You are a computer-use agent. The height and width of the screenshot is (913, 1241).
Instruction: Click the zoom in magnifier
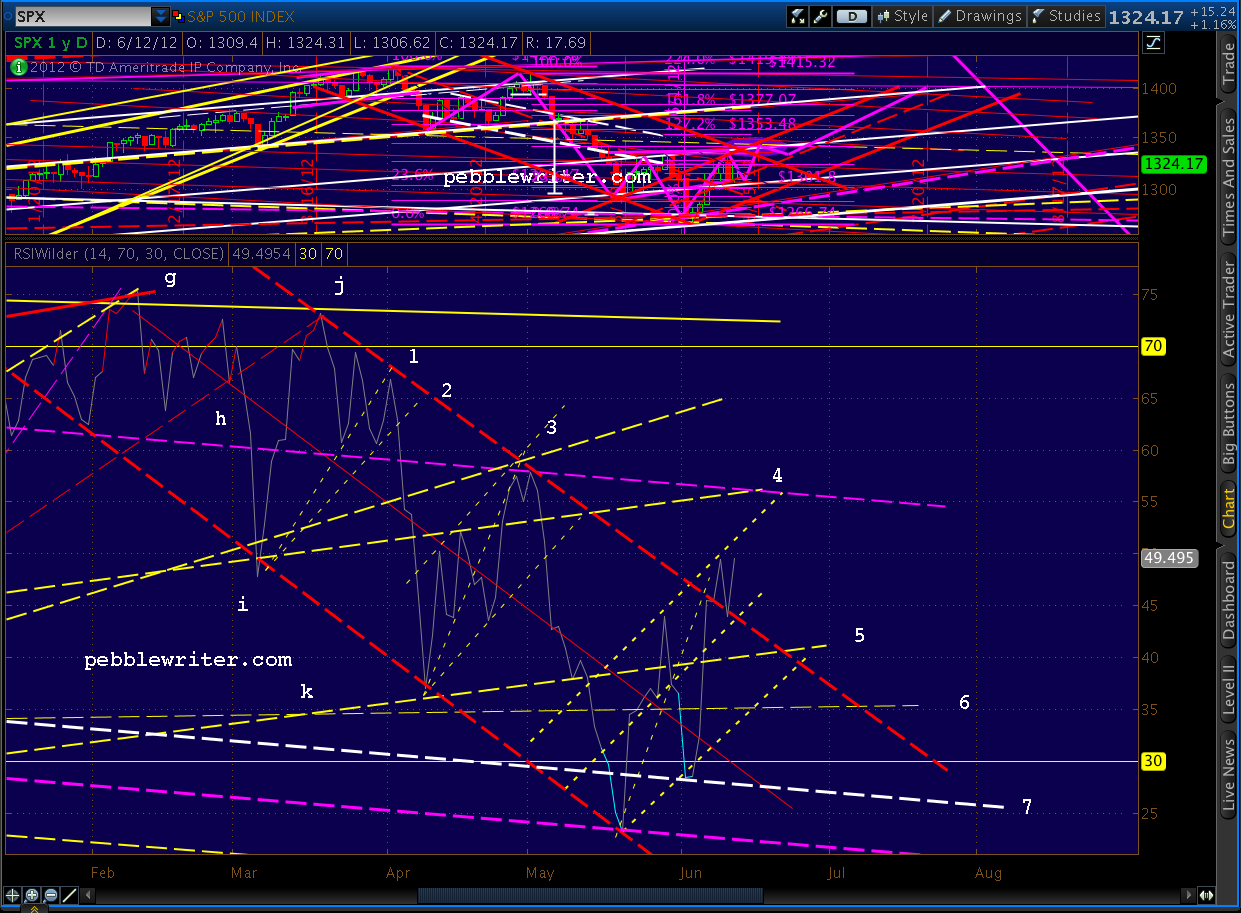tap(33, 895)
